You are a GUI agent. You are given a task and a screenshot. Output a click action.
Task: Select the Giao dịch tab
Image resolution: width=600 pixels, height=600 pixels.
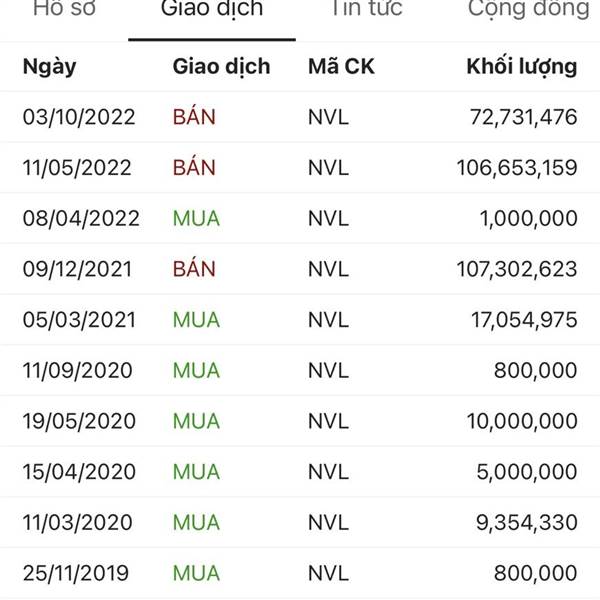[212, 8]
